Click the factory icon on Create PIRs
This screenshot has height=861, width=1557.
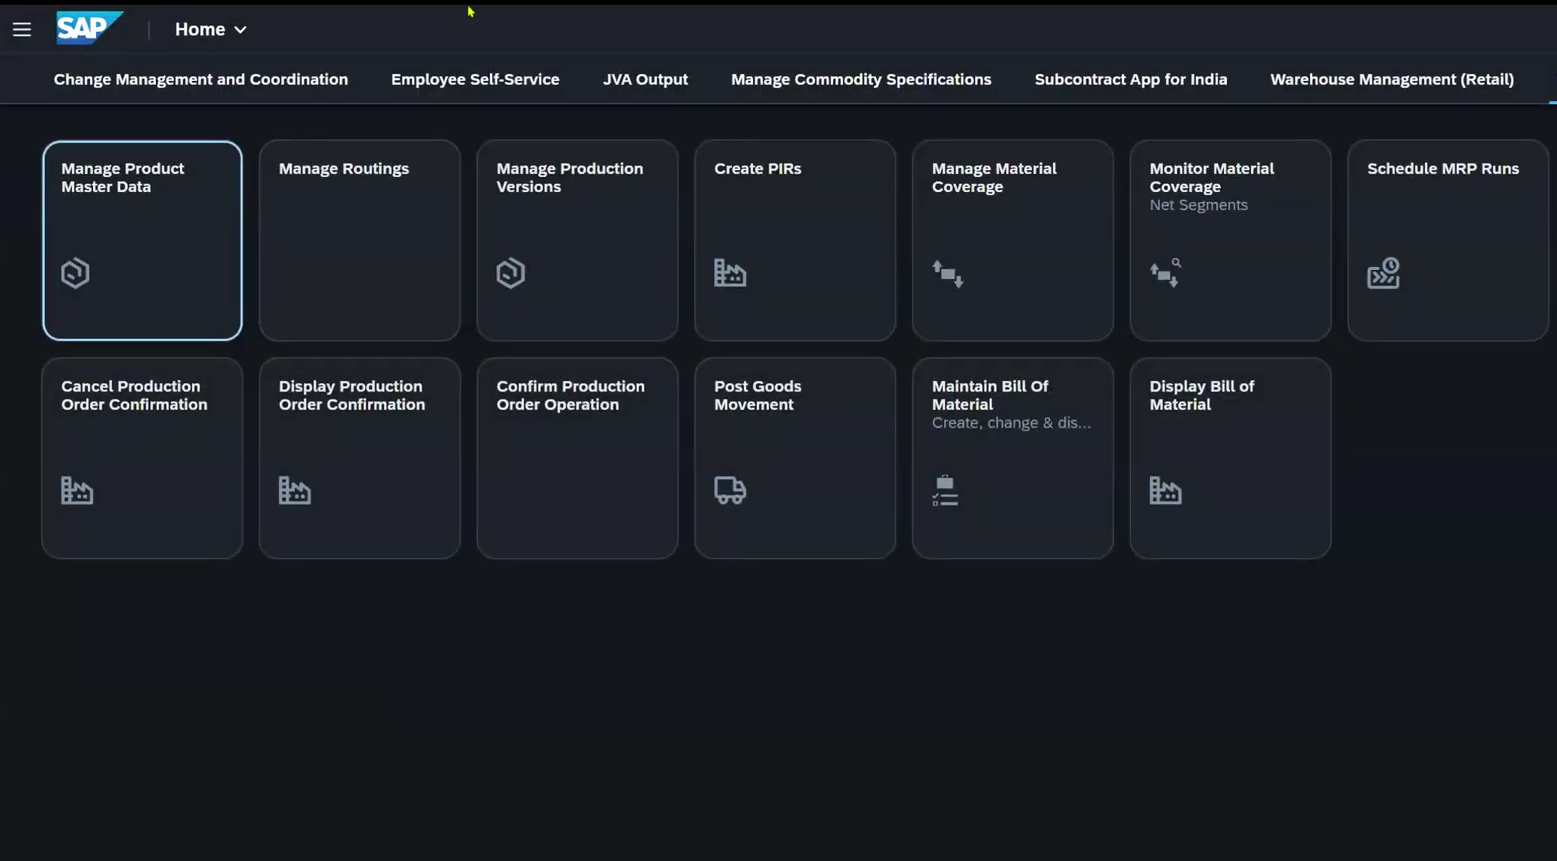point(730,273)
